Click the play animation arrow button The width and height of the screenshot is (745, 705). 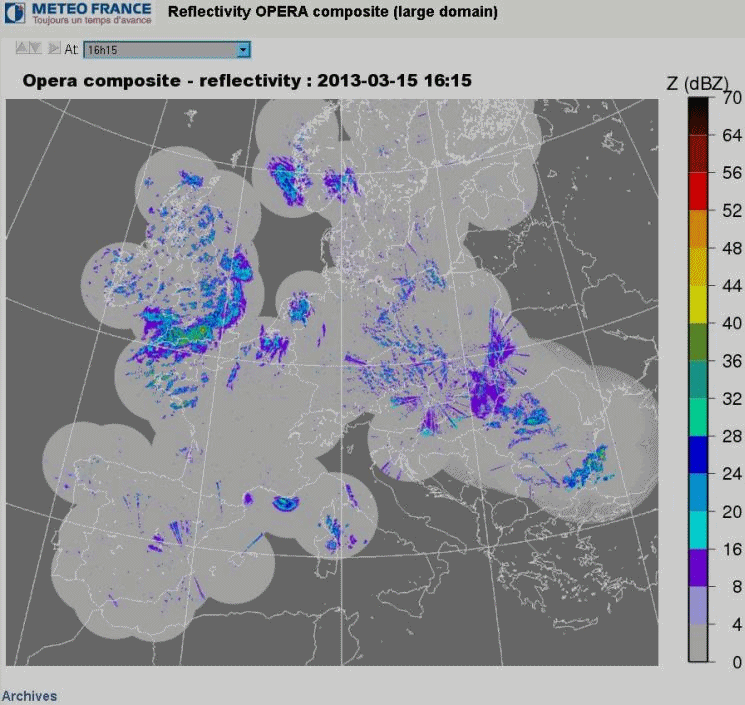(x=54, y=48)
